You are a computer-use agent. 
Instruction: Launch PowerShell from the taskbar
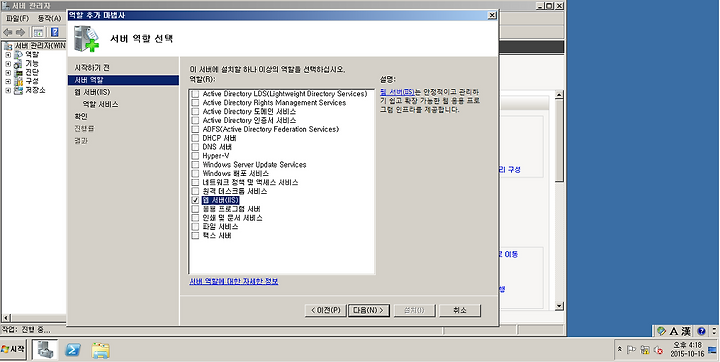(x=73, y=351)
